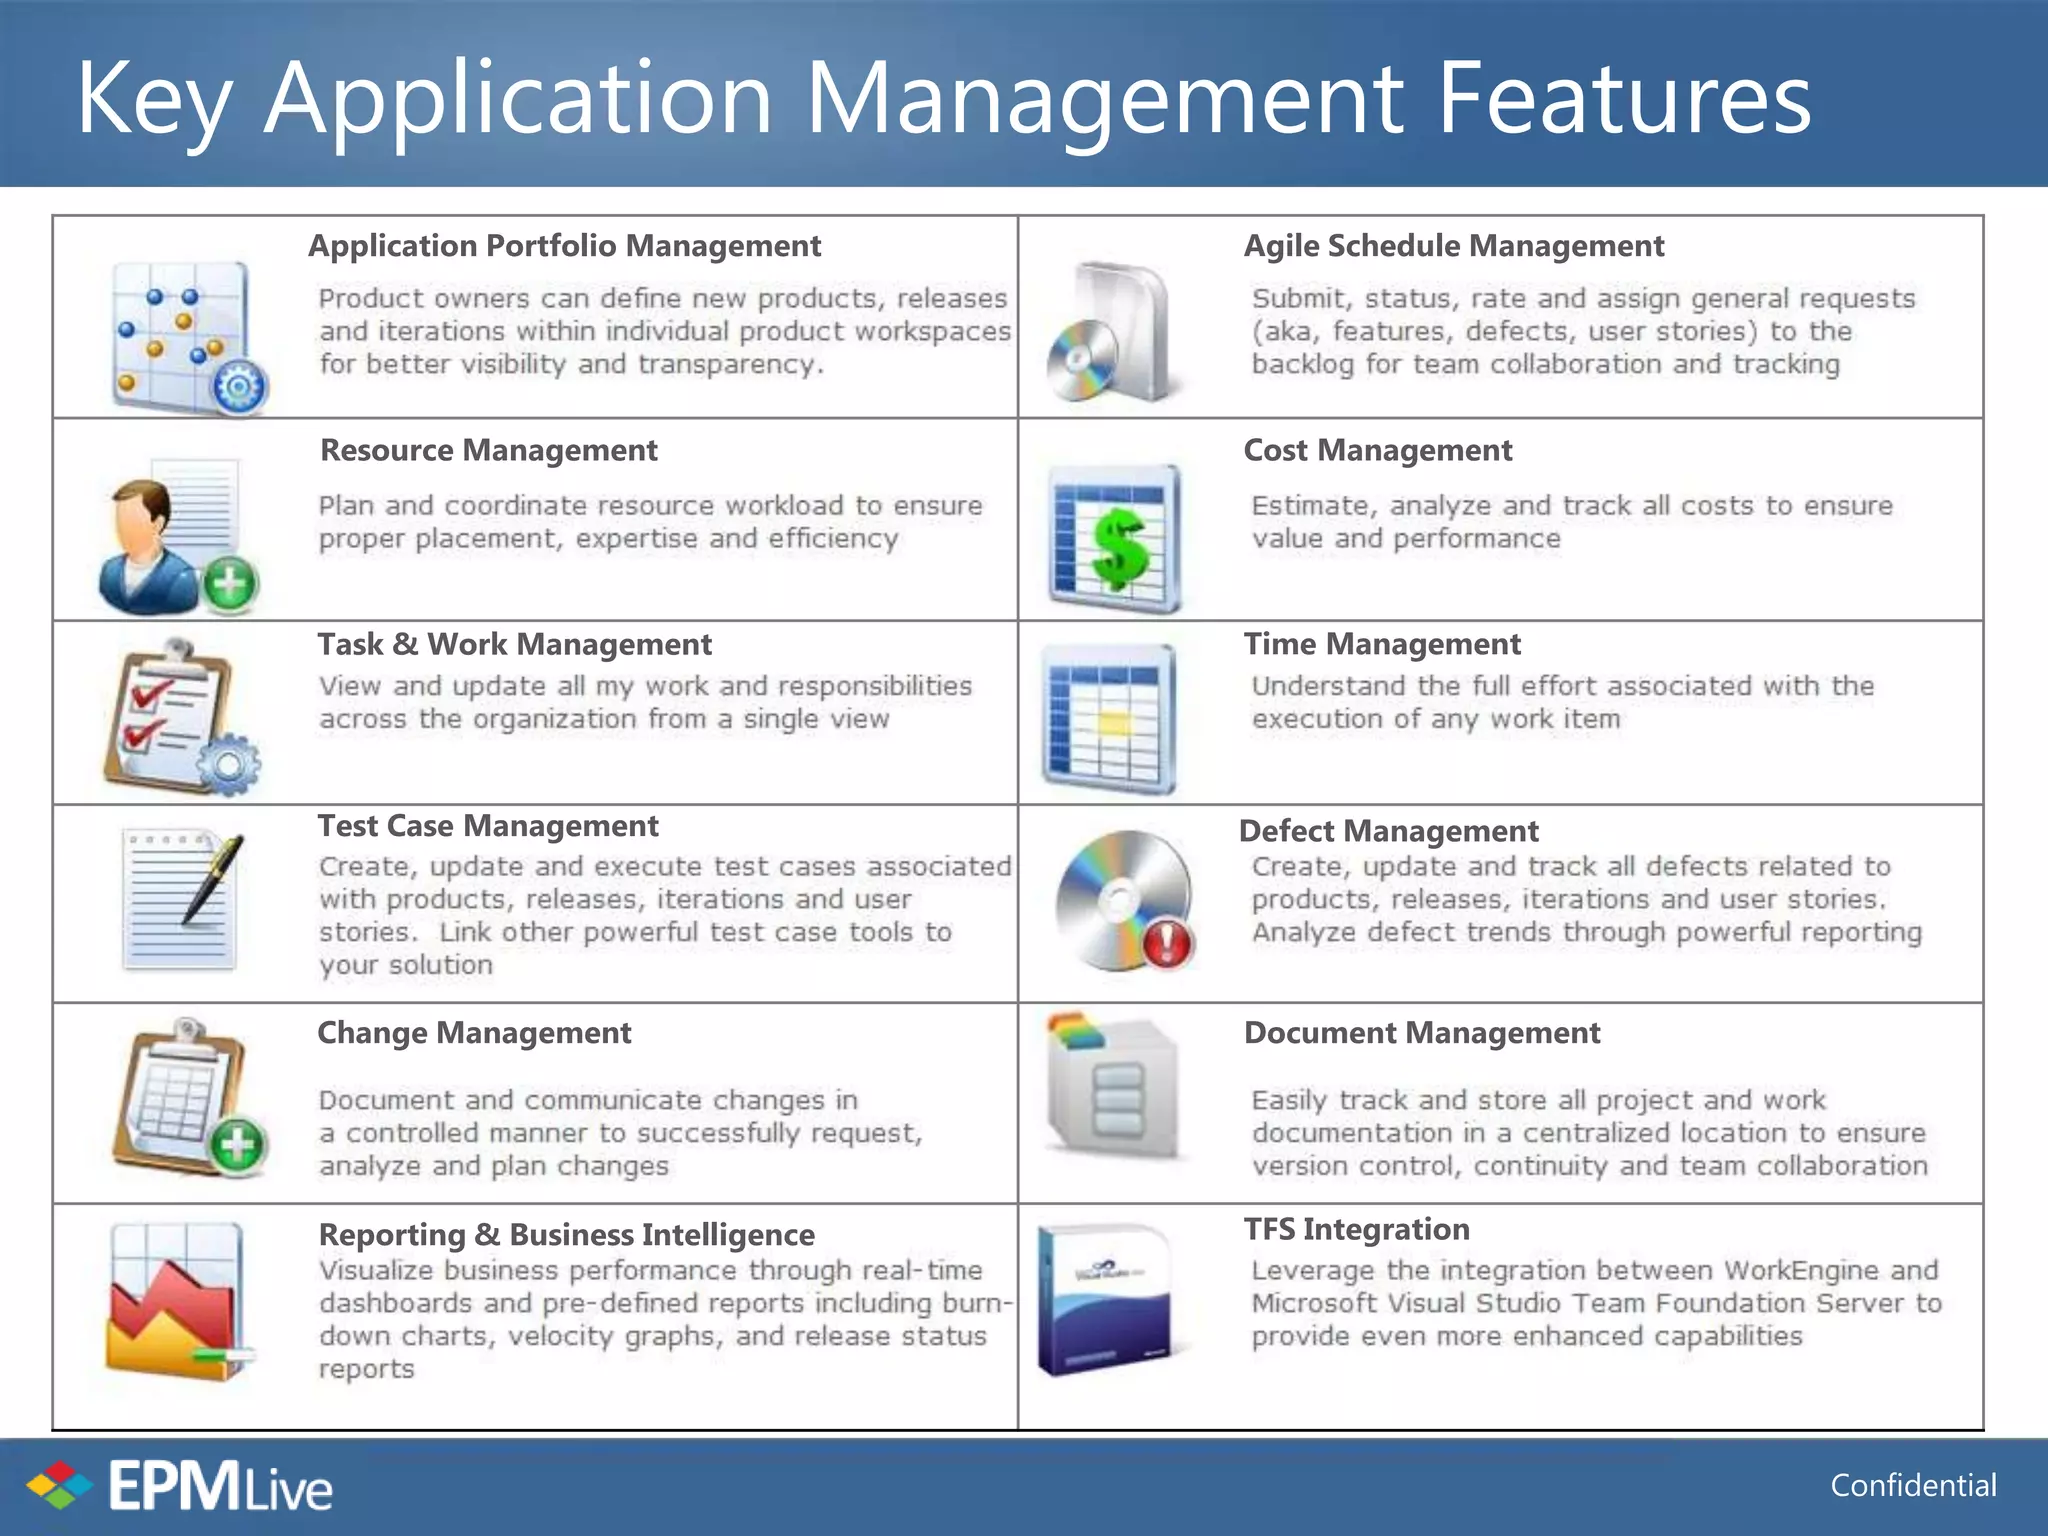Click the Cost Management dollar spreadsheet icon
Image resolution: width=2048 pixels, height=1536 pixels.
point(1115,538)
